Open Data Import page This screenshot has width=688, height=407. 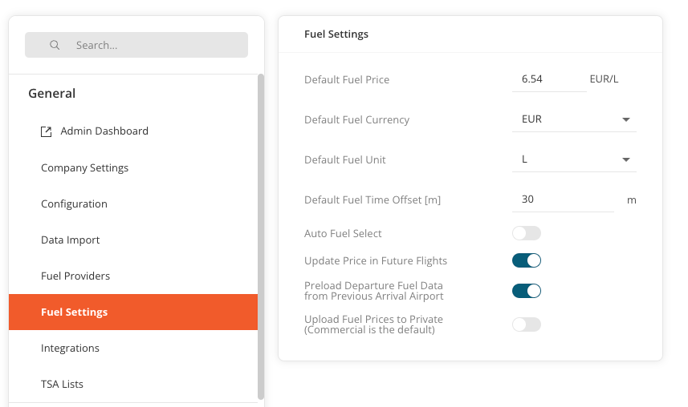tap(70, 240)
